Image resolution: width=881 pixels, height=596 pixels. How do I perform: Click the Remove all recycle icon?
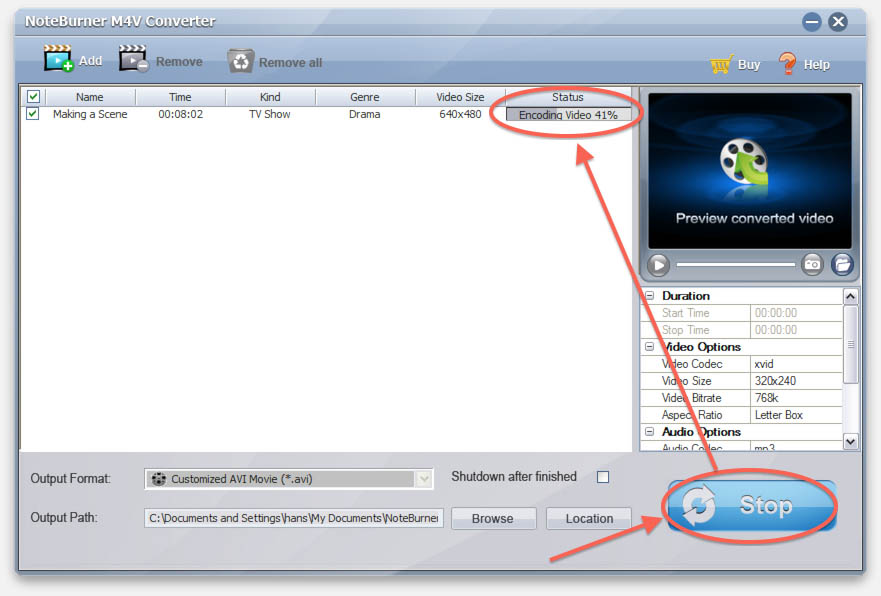click(x=241, y=61)
